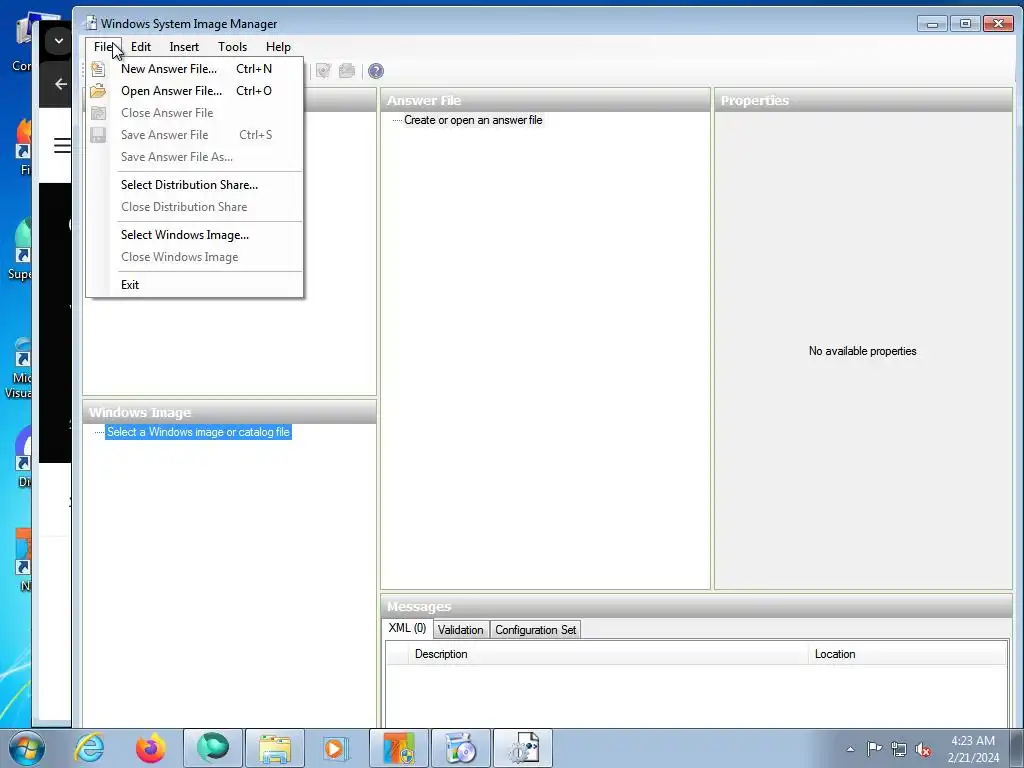
Task: Minimize the Windows System Image Manager window
Action: 932,24
